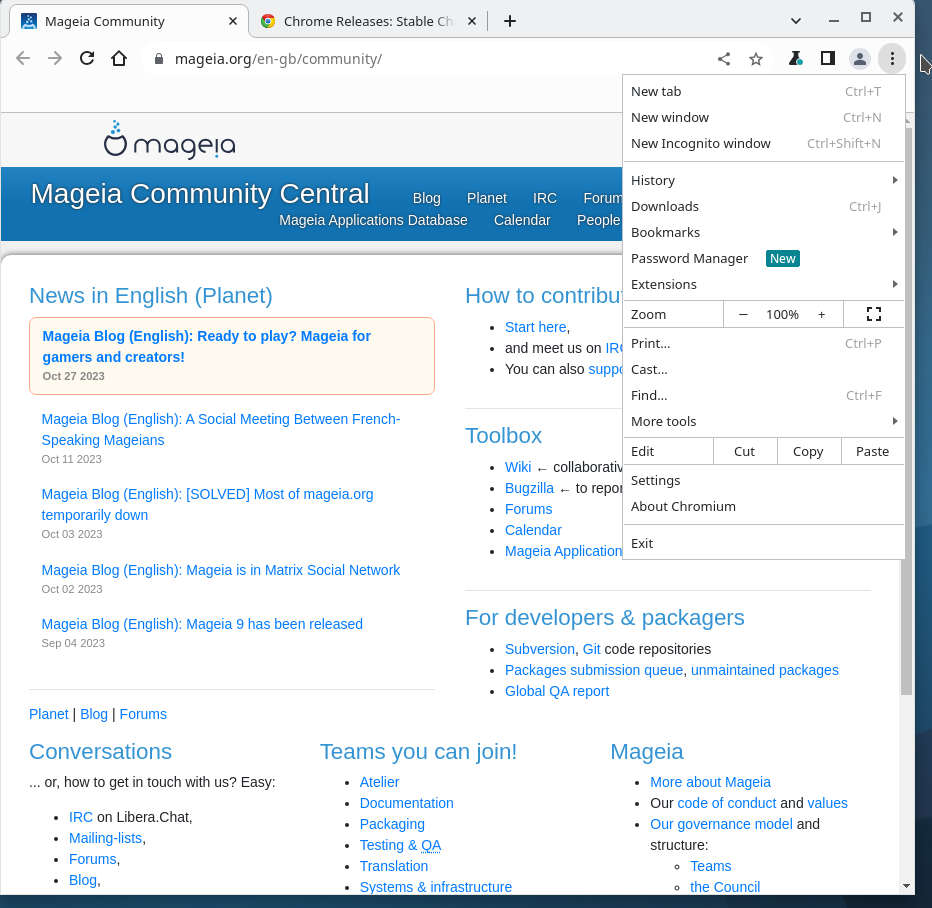Open the 'More about Mageia' link
The width and height of the screenshot is (932, 908).
click(x=710, y=783)
